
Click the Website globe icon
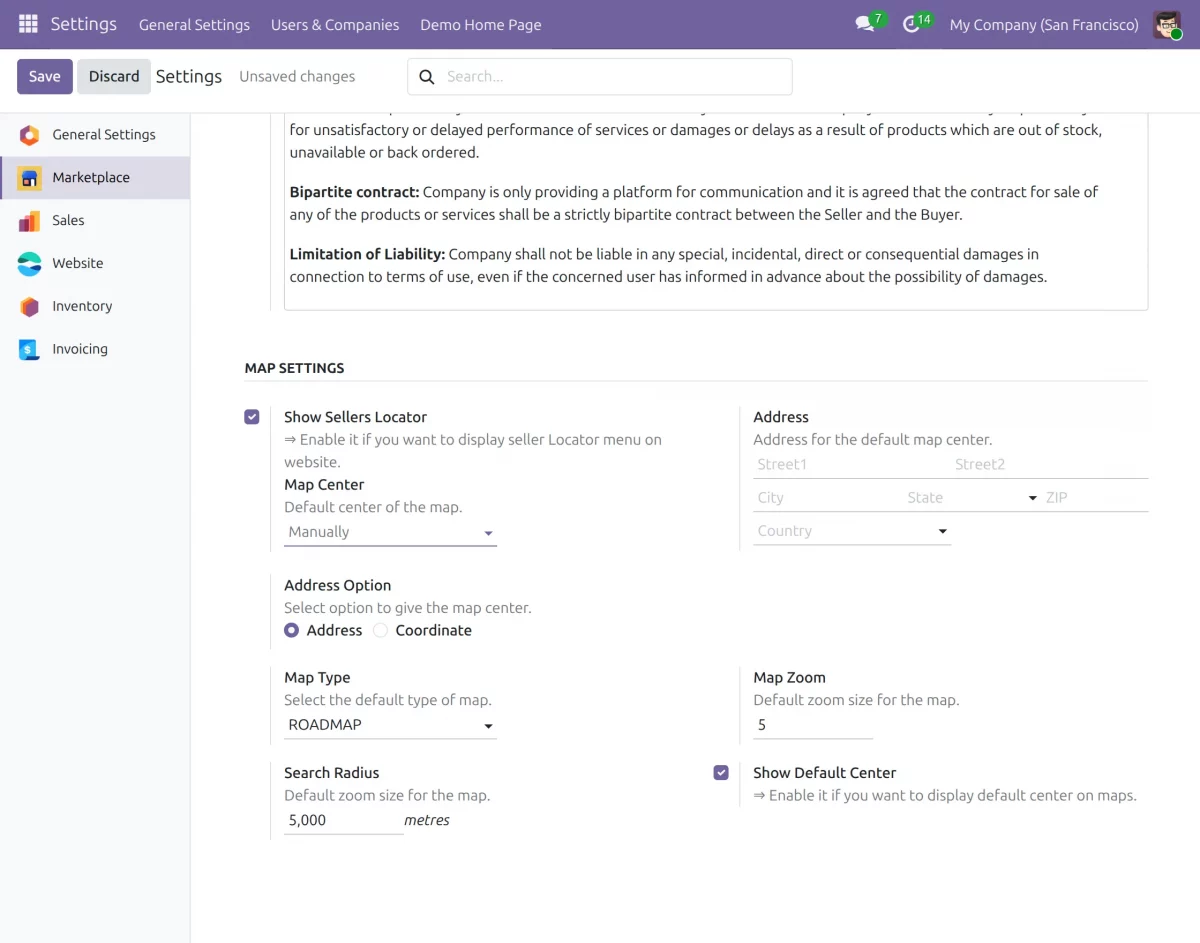point(29,264)
